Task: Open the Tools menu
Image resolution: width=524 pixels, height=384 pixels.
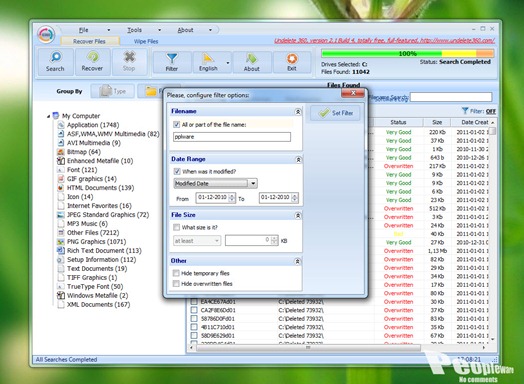Action: [134, 30]
